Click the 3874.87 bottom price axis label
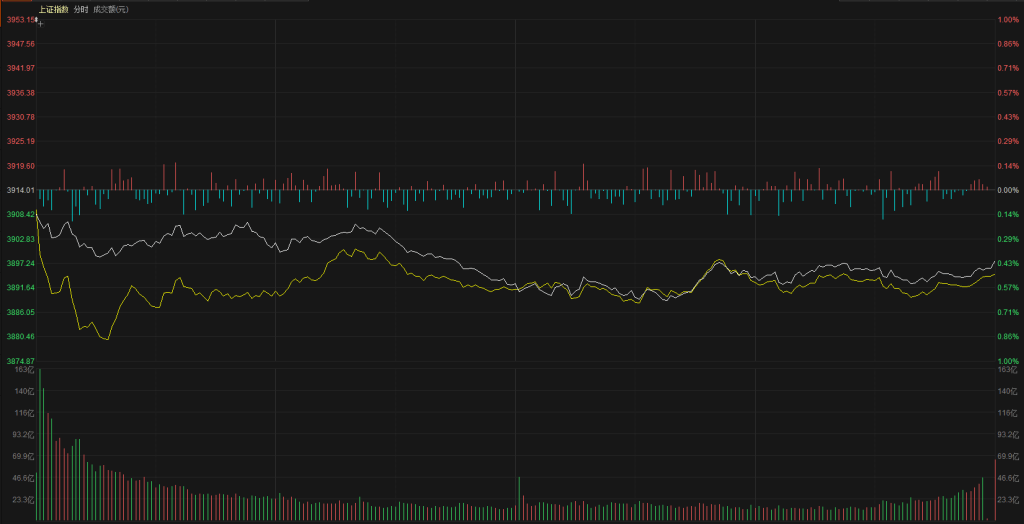Image resolution: width=1024 pixels, height=524 pixels. [x=19, y=361]
